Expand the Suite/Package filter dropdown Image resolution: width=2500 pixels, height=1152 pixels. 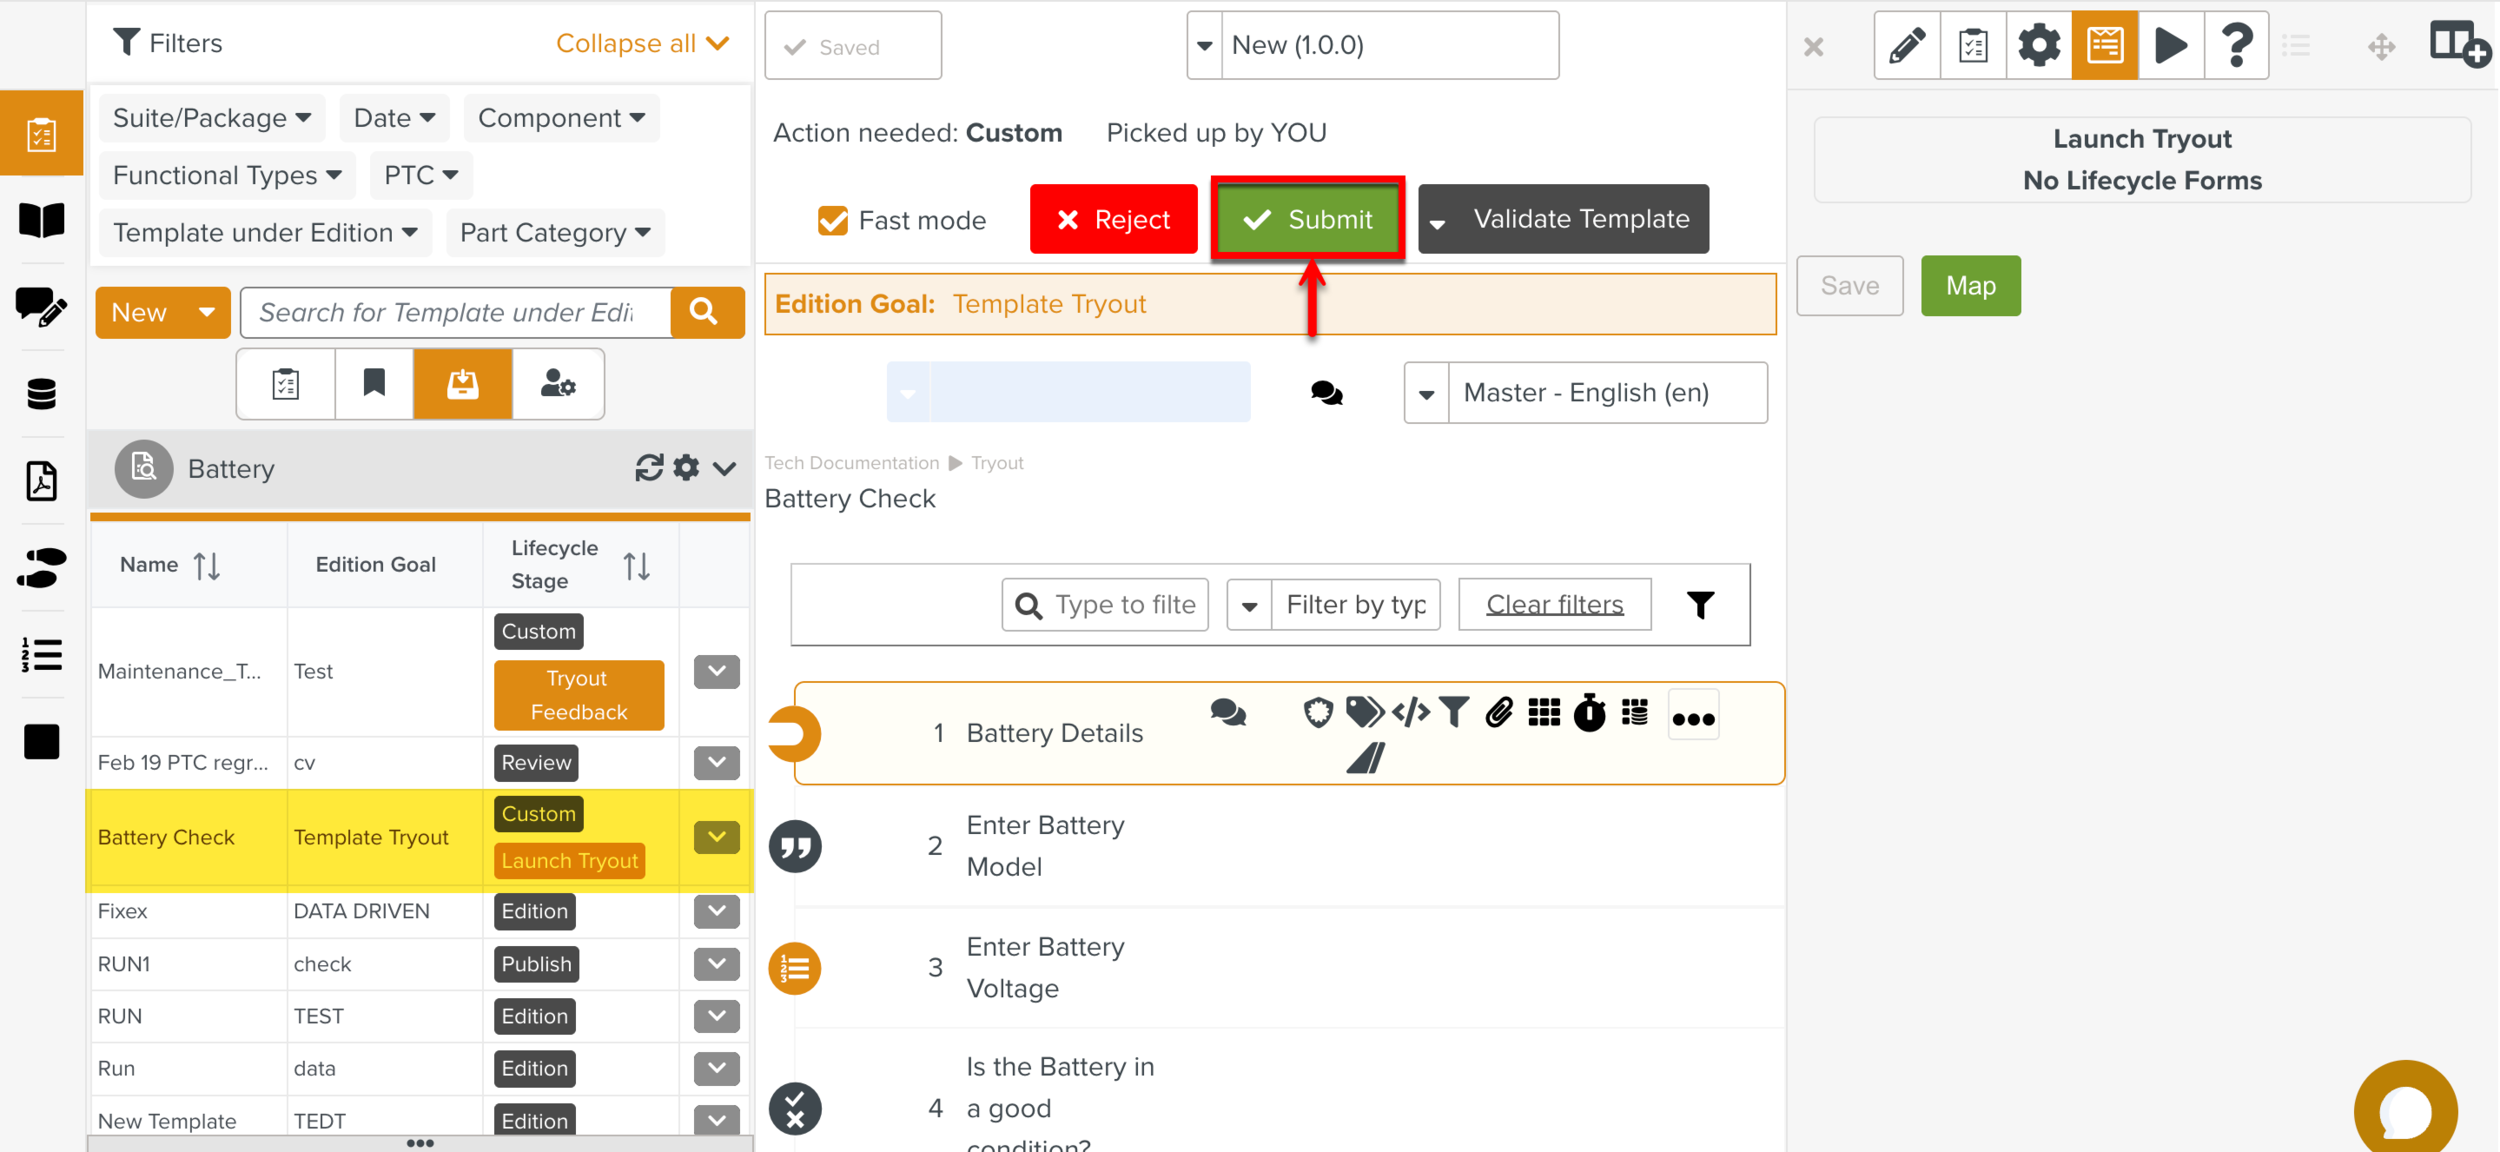click(x=212, y=118)
